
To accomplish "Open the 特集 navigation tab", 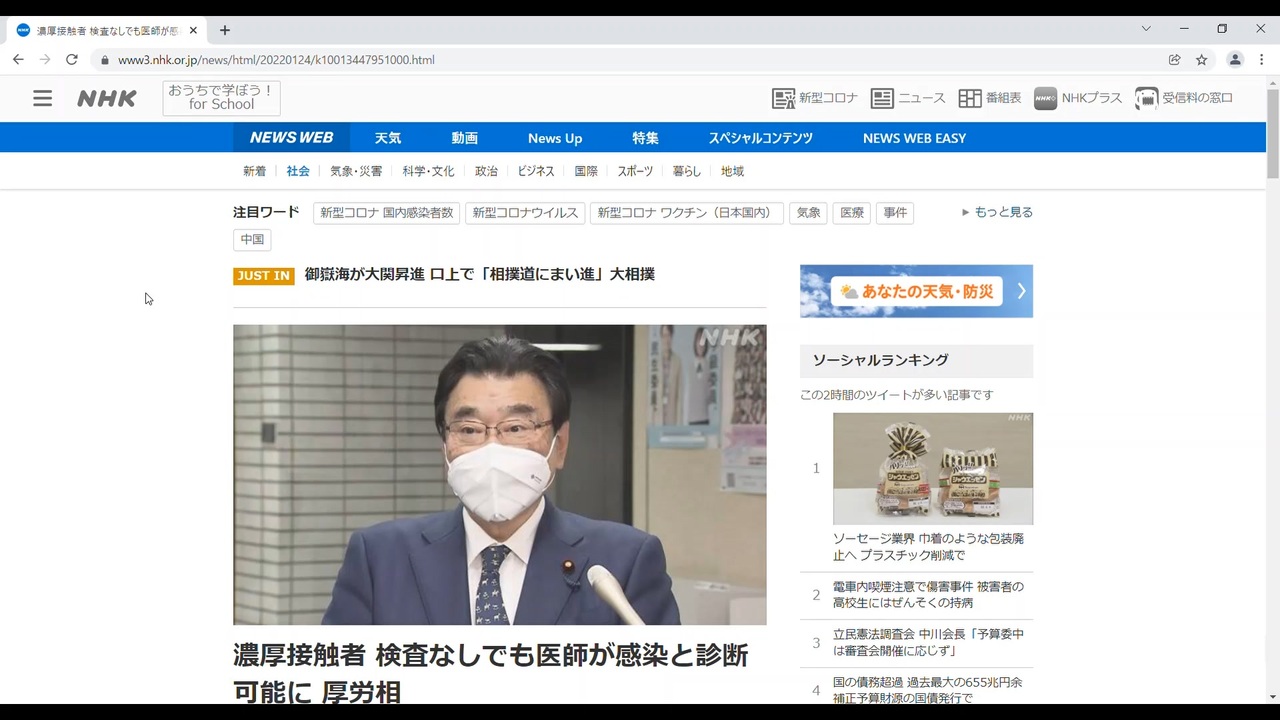I will pyautogui.click(x=645, y=138).
